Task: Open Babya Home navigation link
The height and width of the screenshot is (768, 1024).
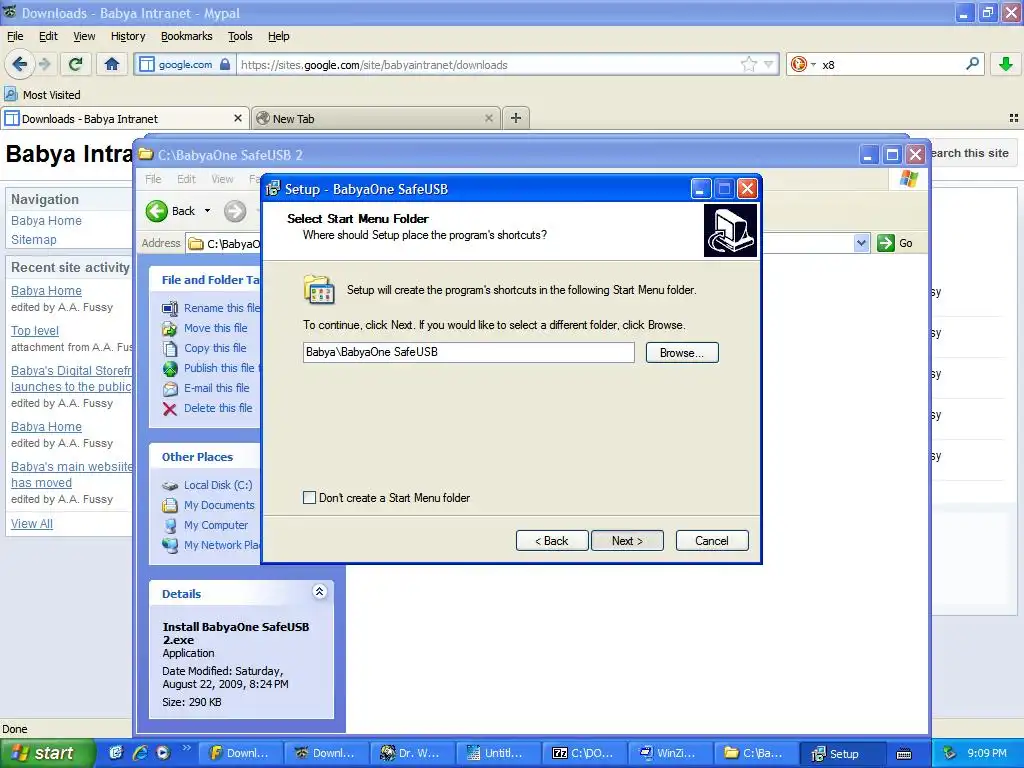Action: tap(46, 221)
